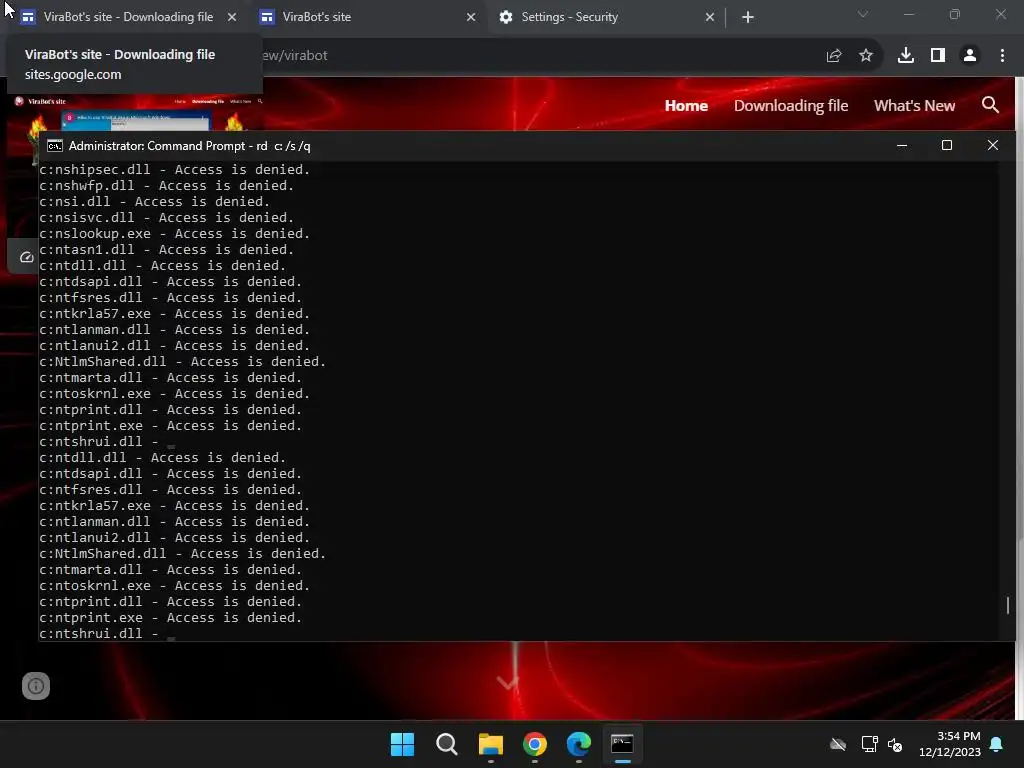Click the site search magnifier icon
The width and height of the screenshot is (1024, 768).
tap(990, 105)
